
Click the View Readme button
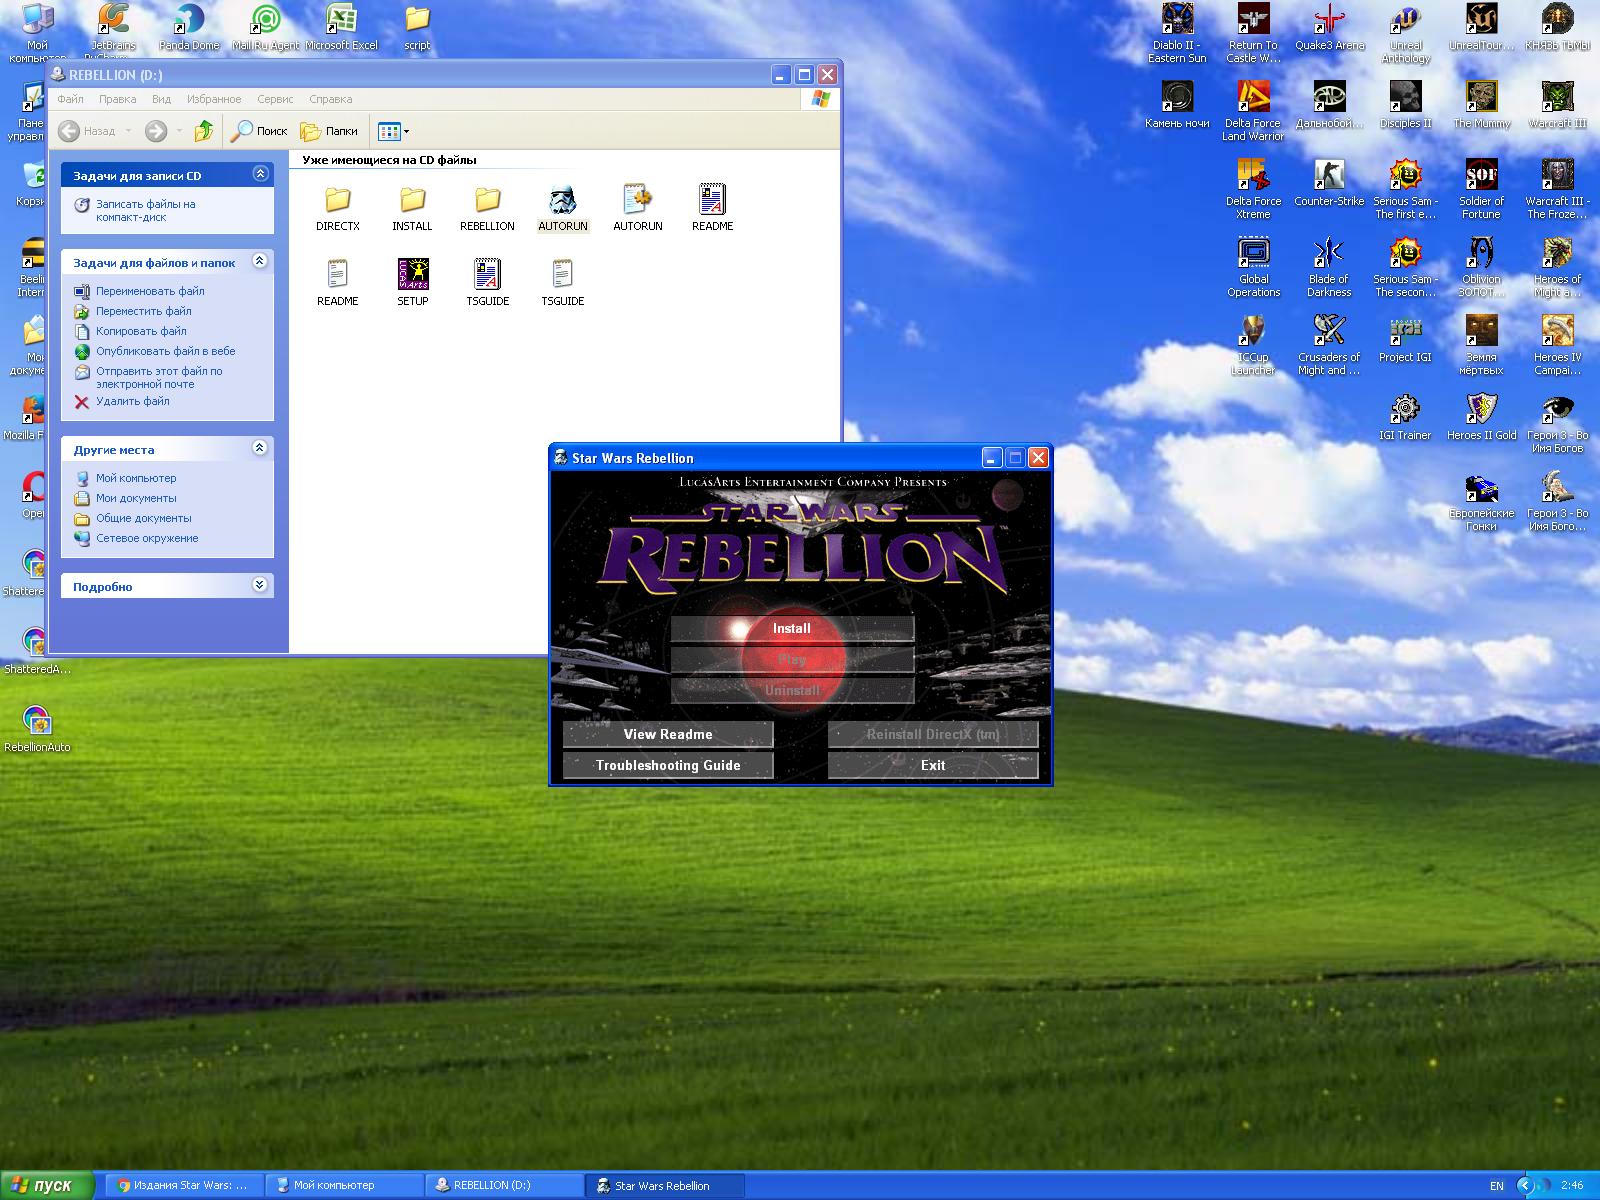pyautogui.click(x=668, y=734)
